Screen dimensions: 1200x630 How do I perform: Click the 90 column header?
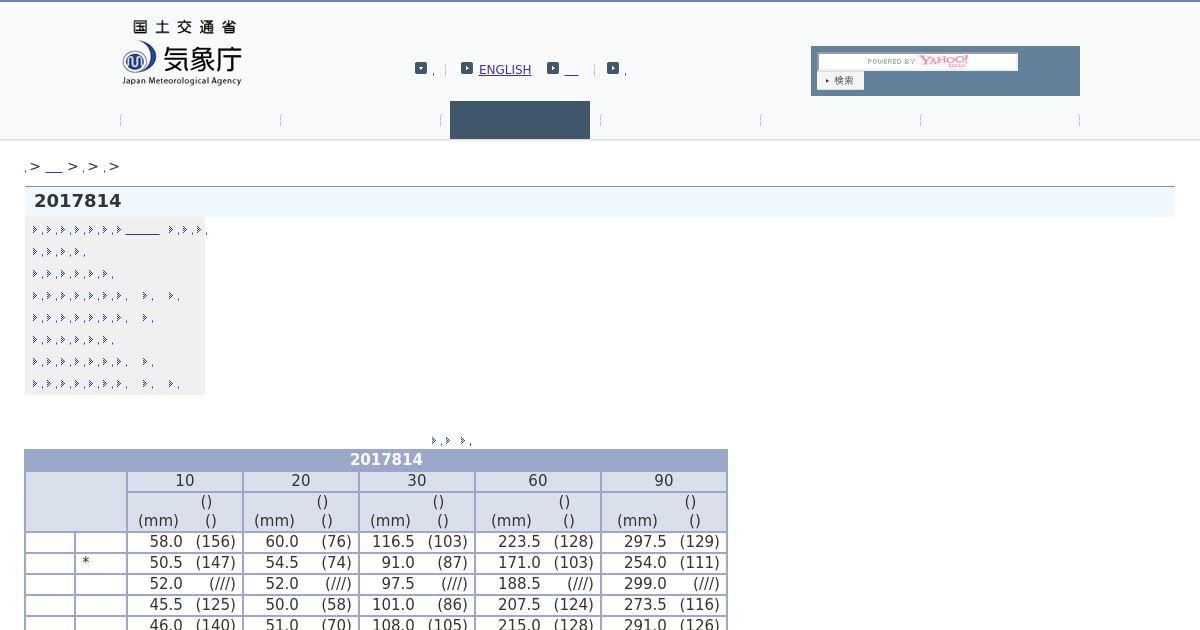click(664, 481)
